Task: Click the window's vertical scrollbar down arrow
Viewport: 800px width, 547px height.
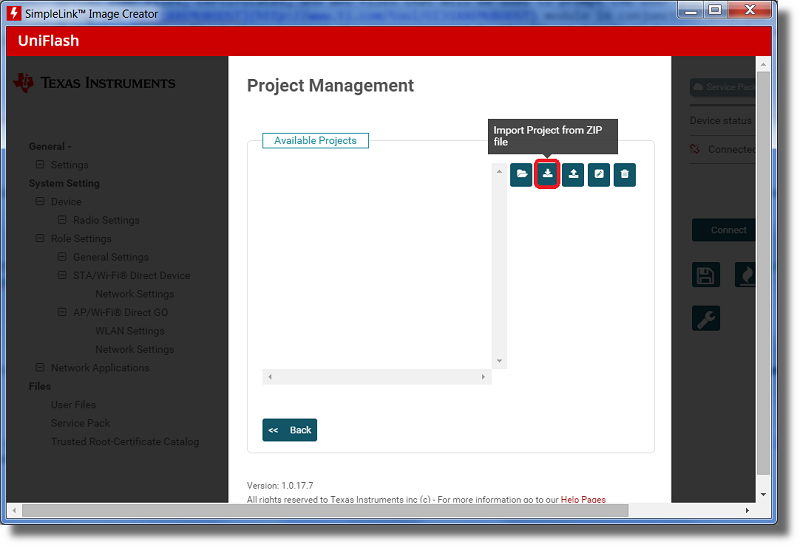Action: coord(764,494)
